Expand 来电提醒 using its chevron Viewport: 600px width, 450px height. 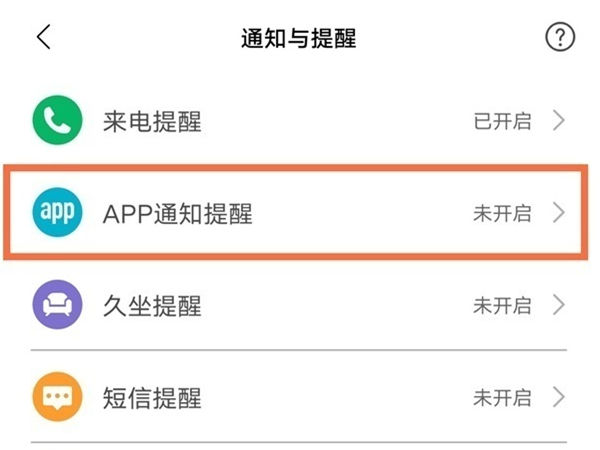click(559, 122)
